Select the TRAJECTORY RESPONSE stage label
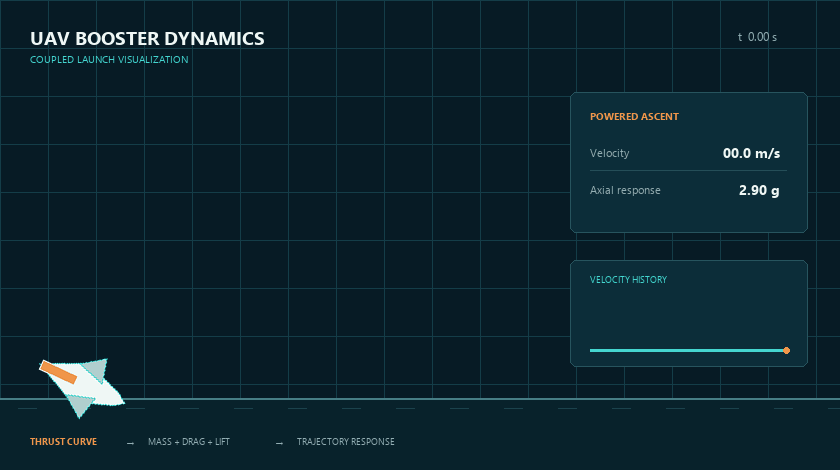Image resolution: width=840 pixels, height=470 pixels. pyautogui.click(x=346, y=442)
